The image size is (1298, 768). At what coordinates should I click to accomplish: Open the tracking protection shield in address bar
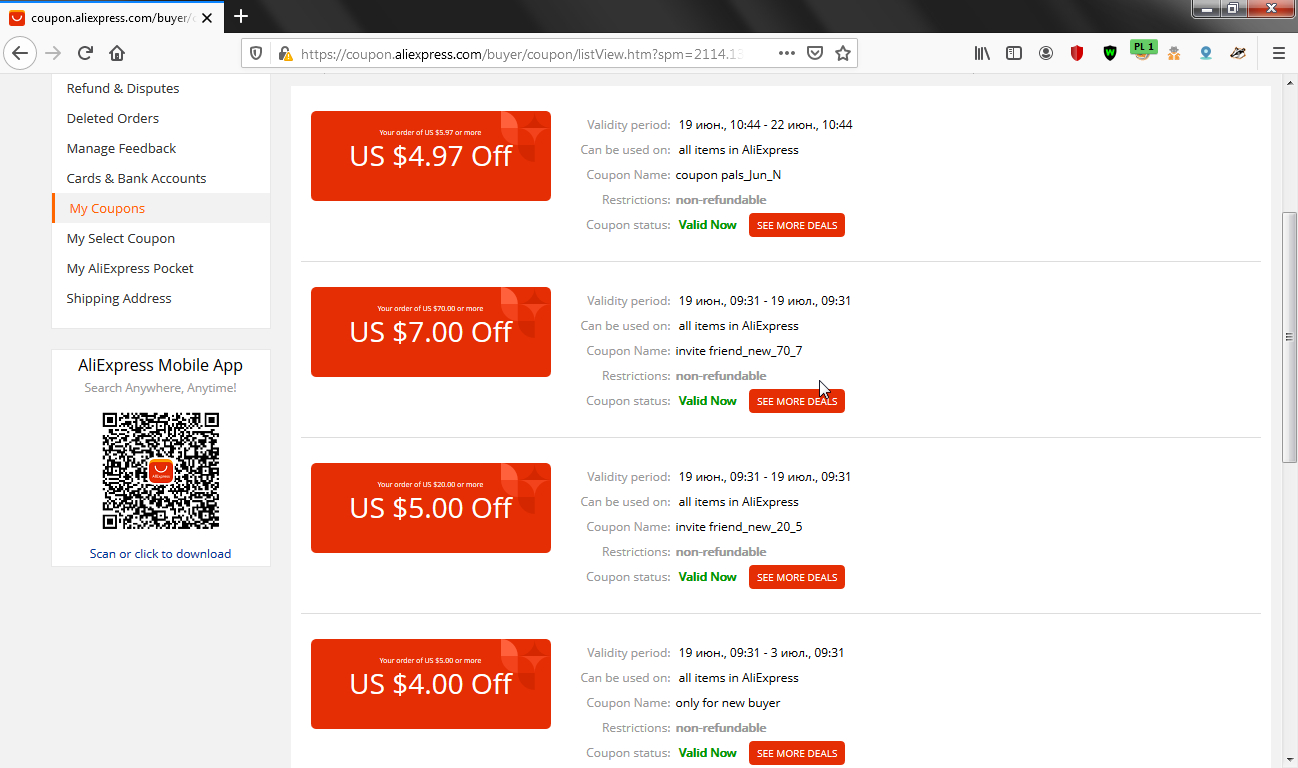click(256, 54)
